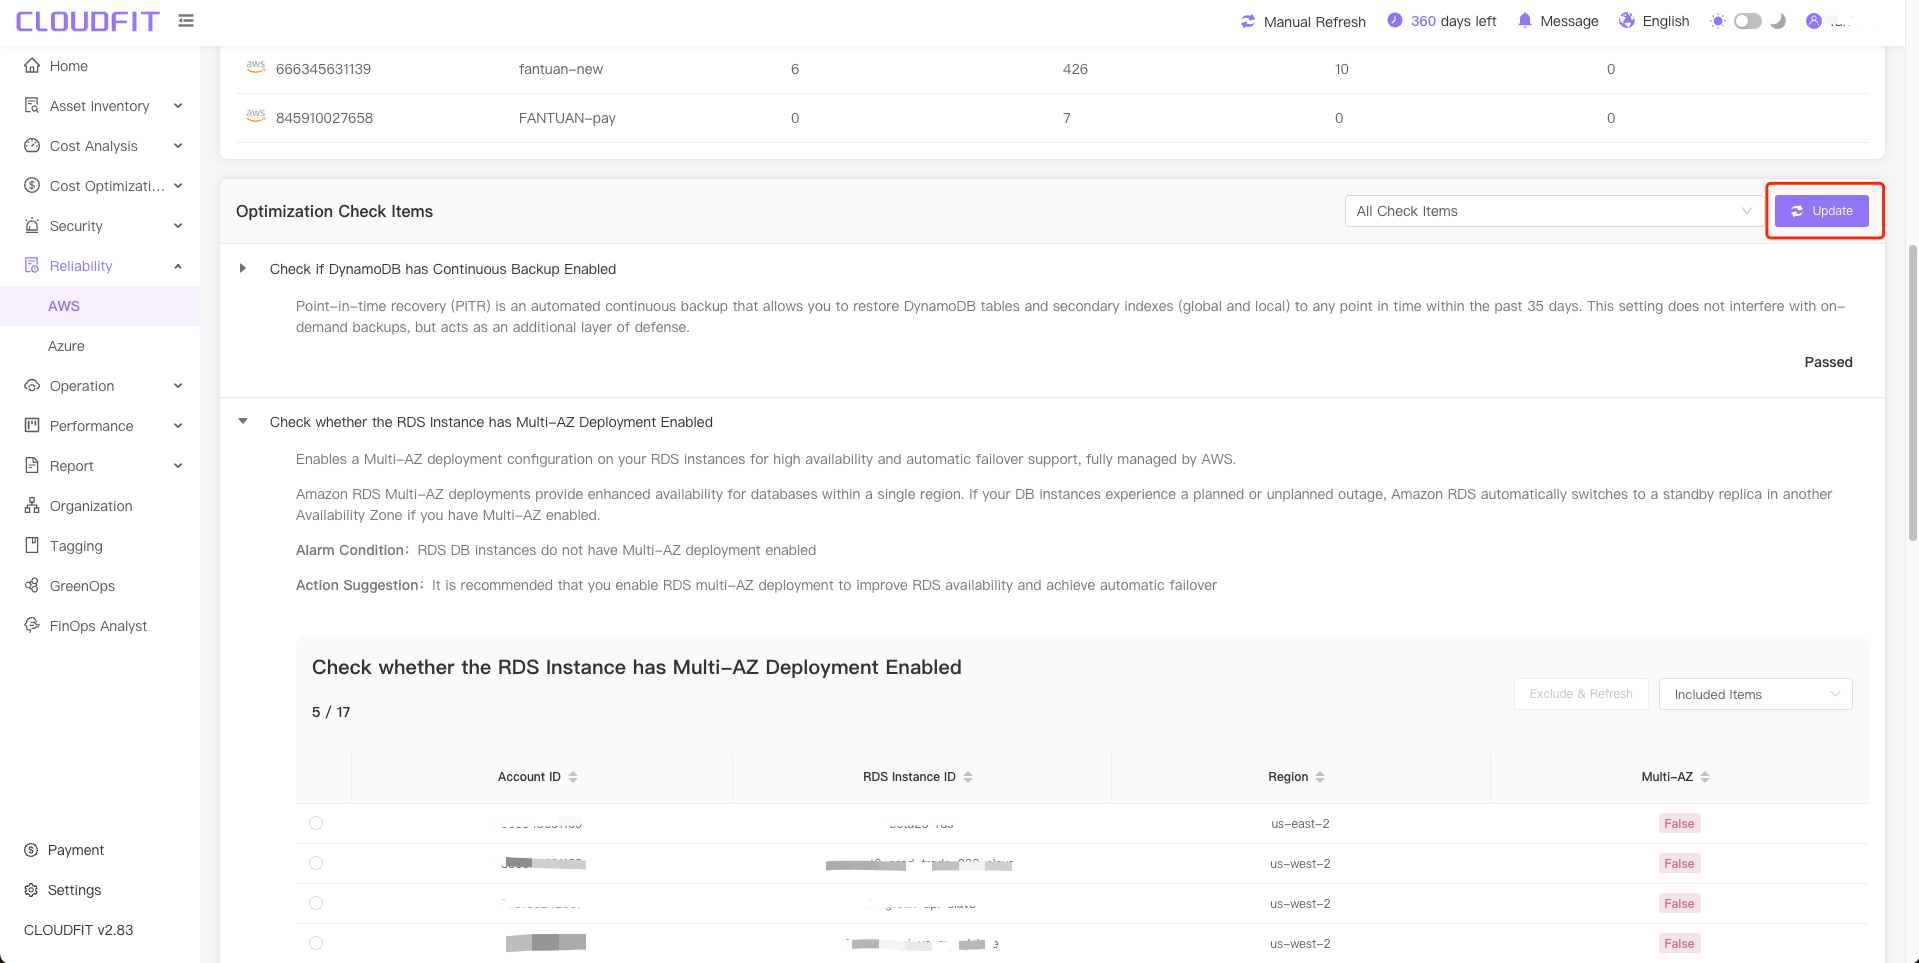Viewport: 1919px width, 963px height.
Task: Select the radio button in the last us-west-2 row
Action: pyautogui.click(x=316, y=943)
